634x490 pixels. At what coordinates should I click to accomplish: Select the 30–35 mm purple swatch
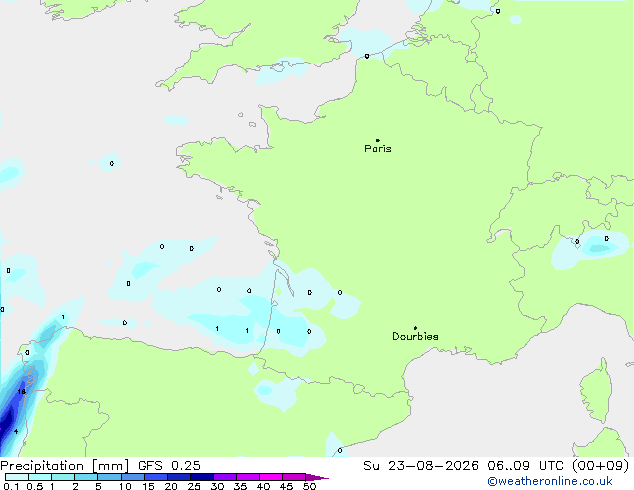click(224, 477)
